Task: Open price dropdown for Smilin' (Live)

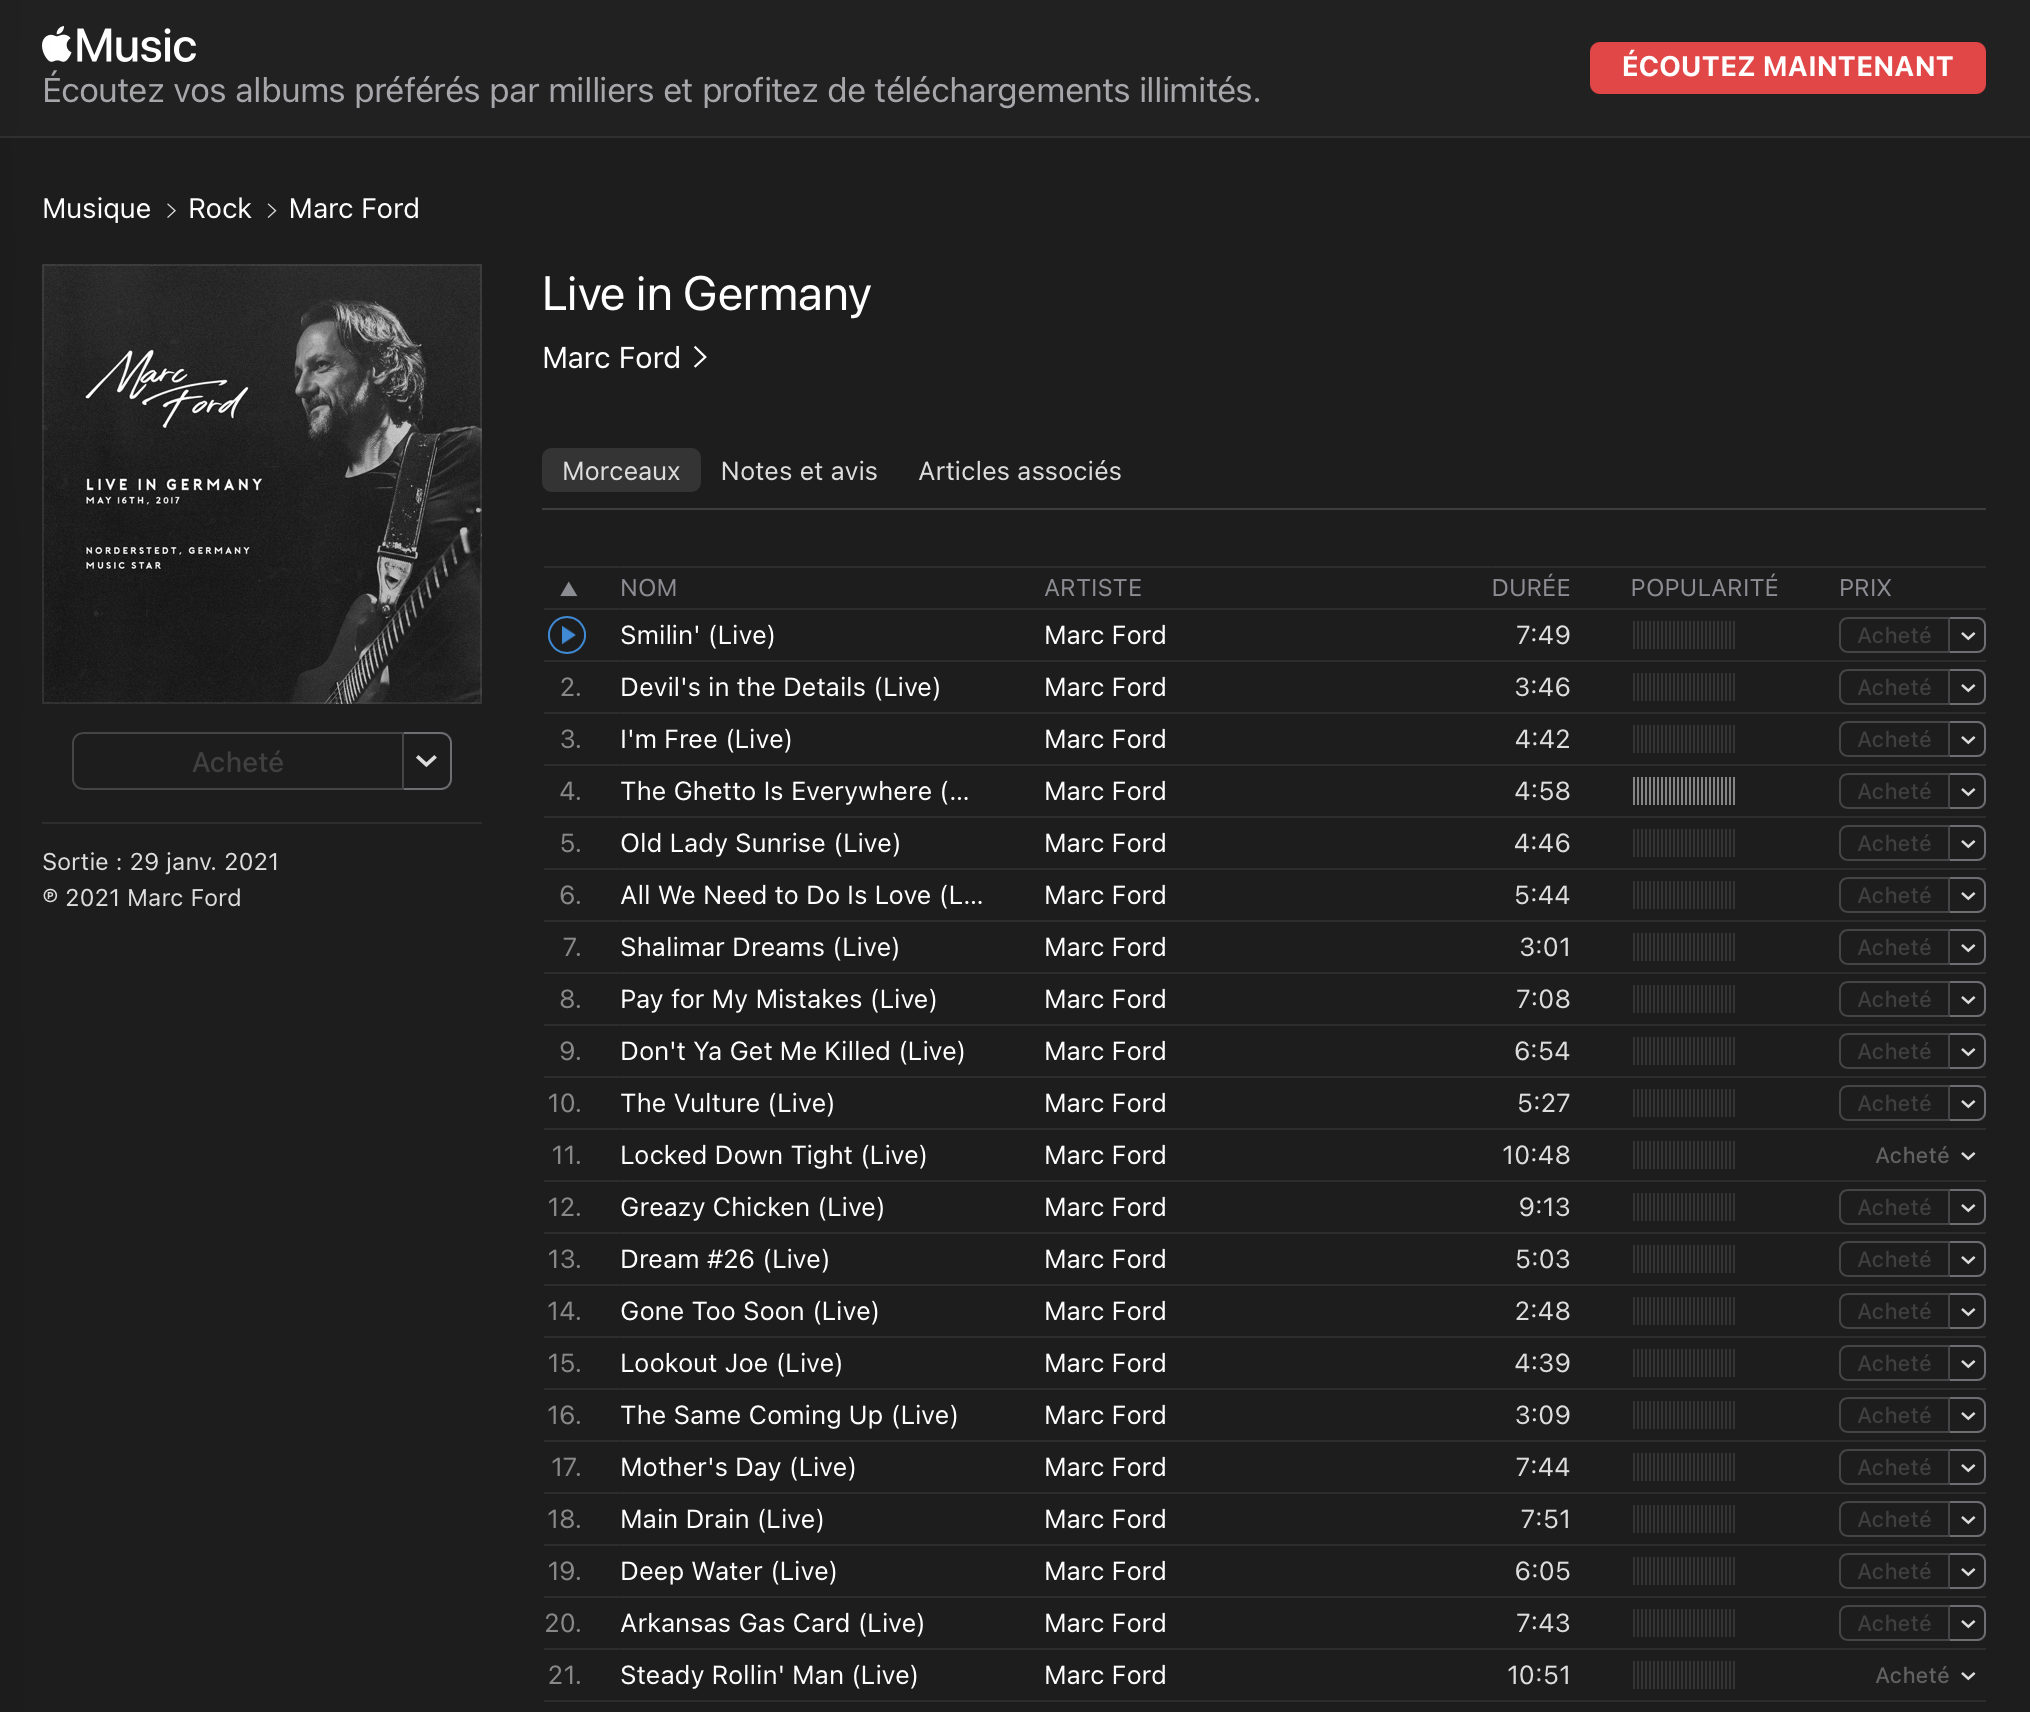Action: (x=1967, y=635)
